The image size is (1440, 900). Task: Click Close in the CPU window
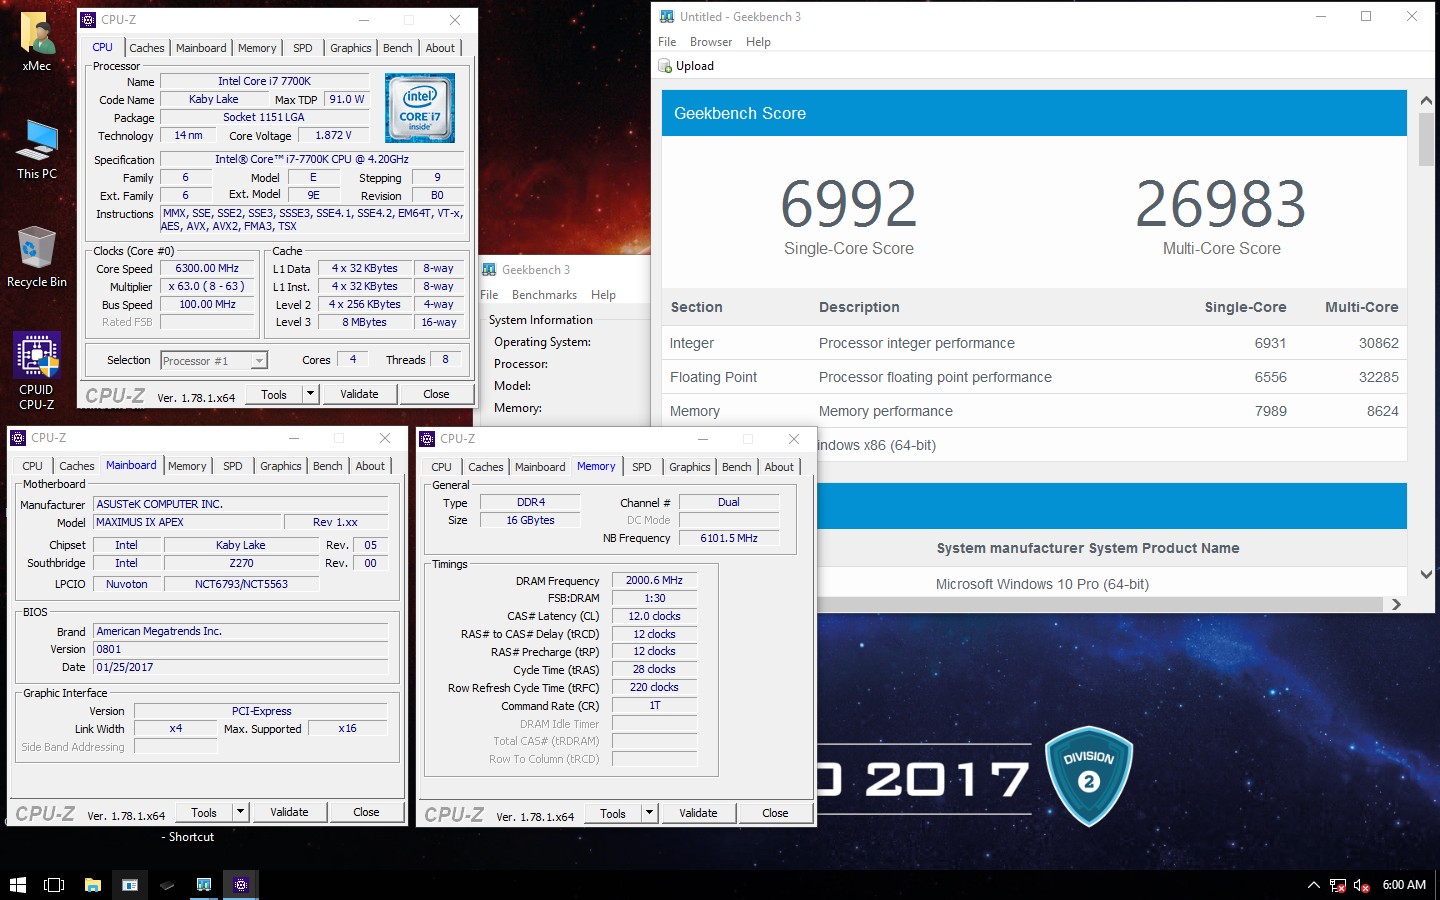pos(436,394)
